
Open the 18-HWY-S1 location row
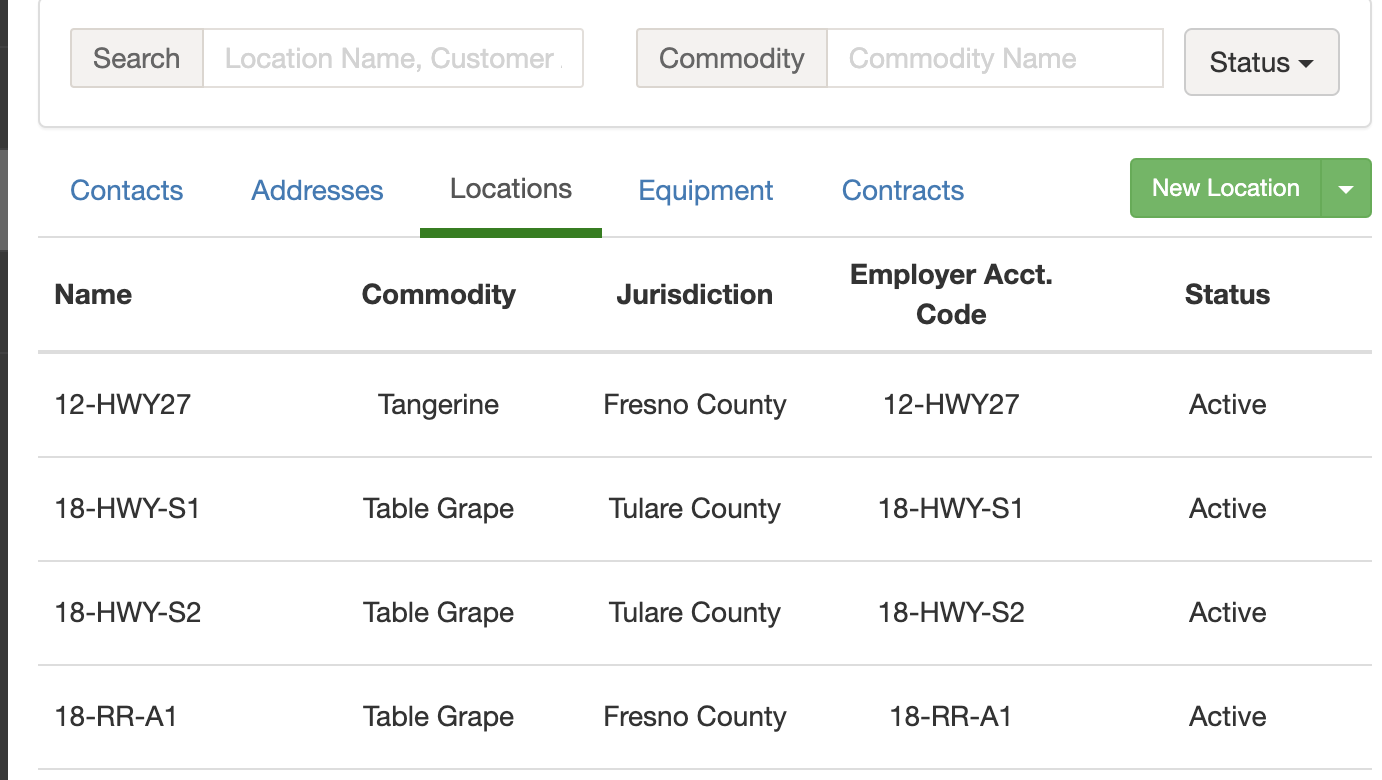click(x=127, y=508)
